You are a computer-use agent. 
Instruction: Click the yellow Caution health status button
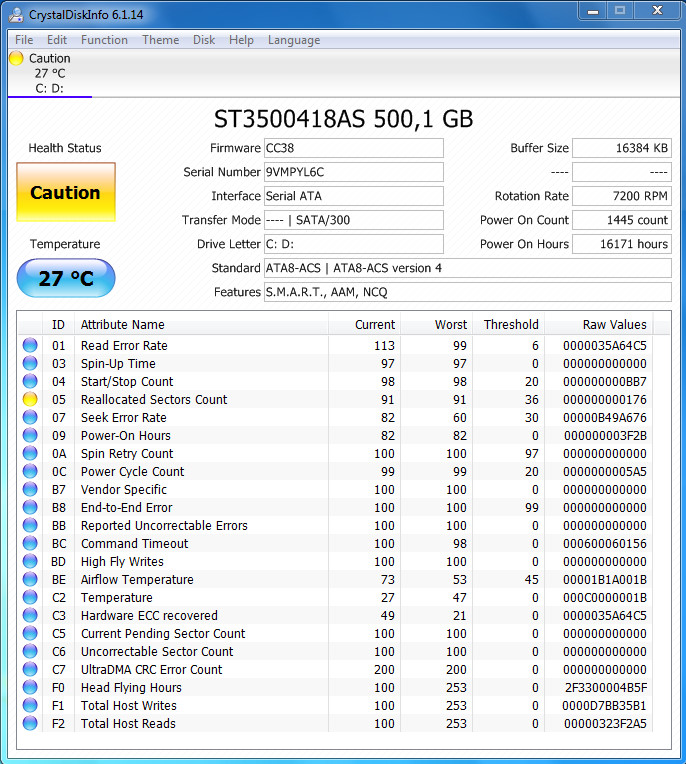[x=66, y=192]
